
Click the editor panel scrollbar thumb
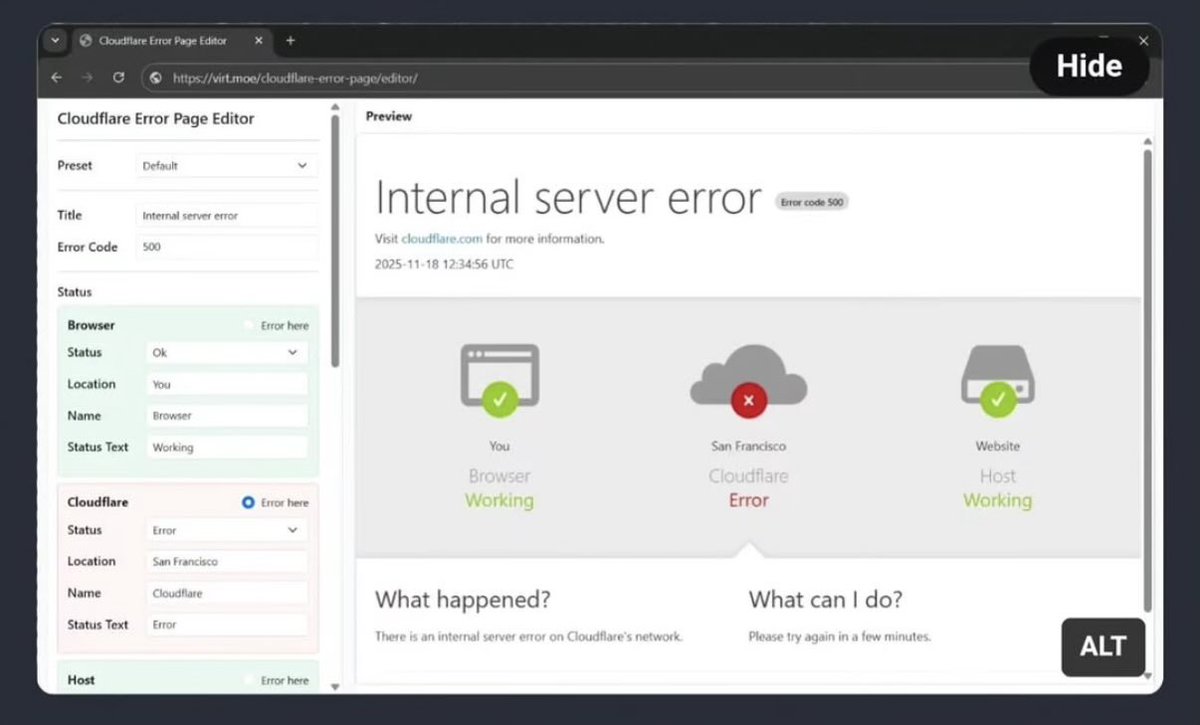coord(335,240)
